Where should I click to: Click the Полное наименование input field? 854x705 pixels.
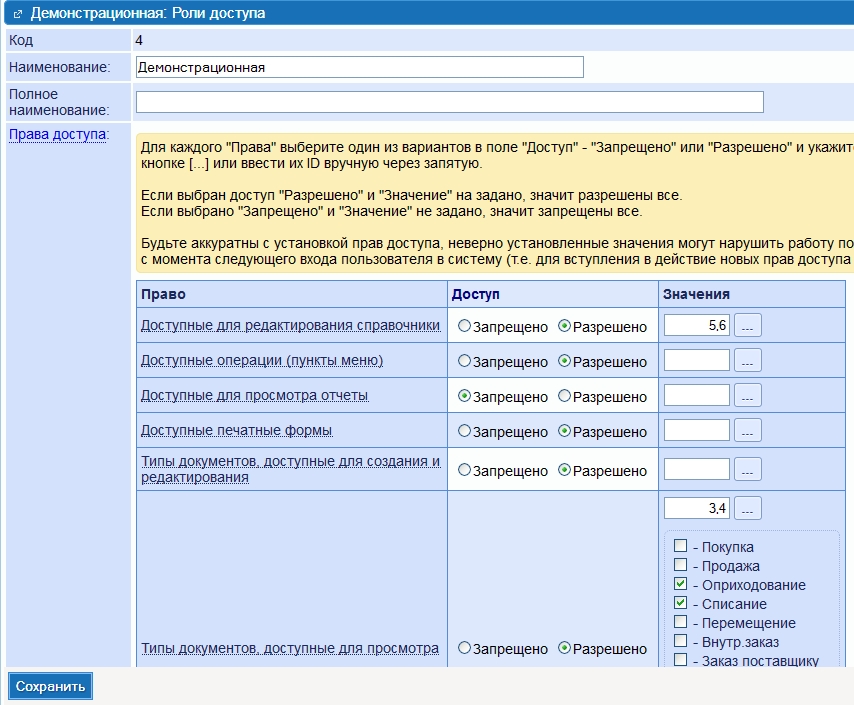[x=449, y=102]
